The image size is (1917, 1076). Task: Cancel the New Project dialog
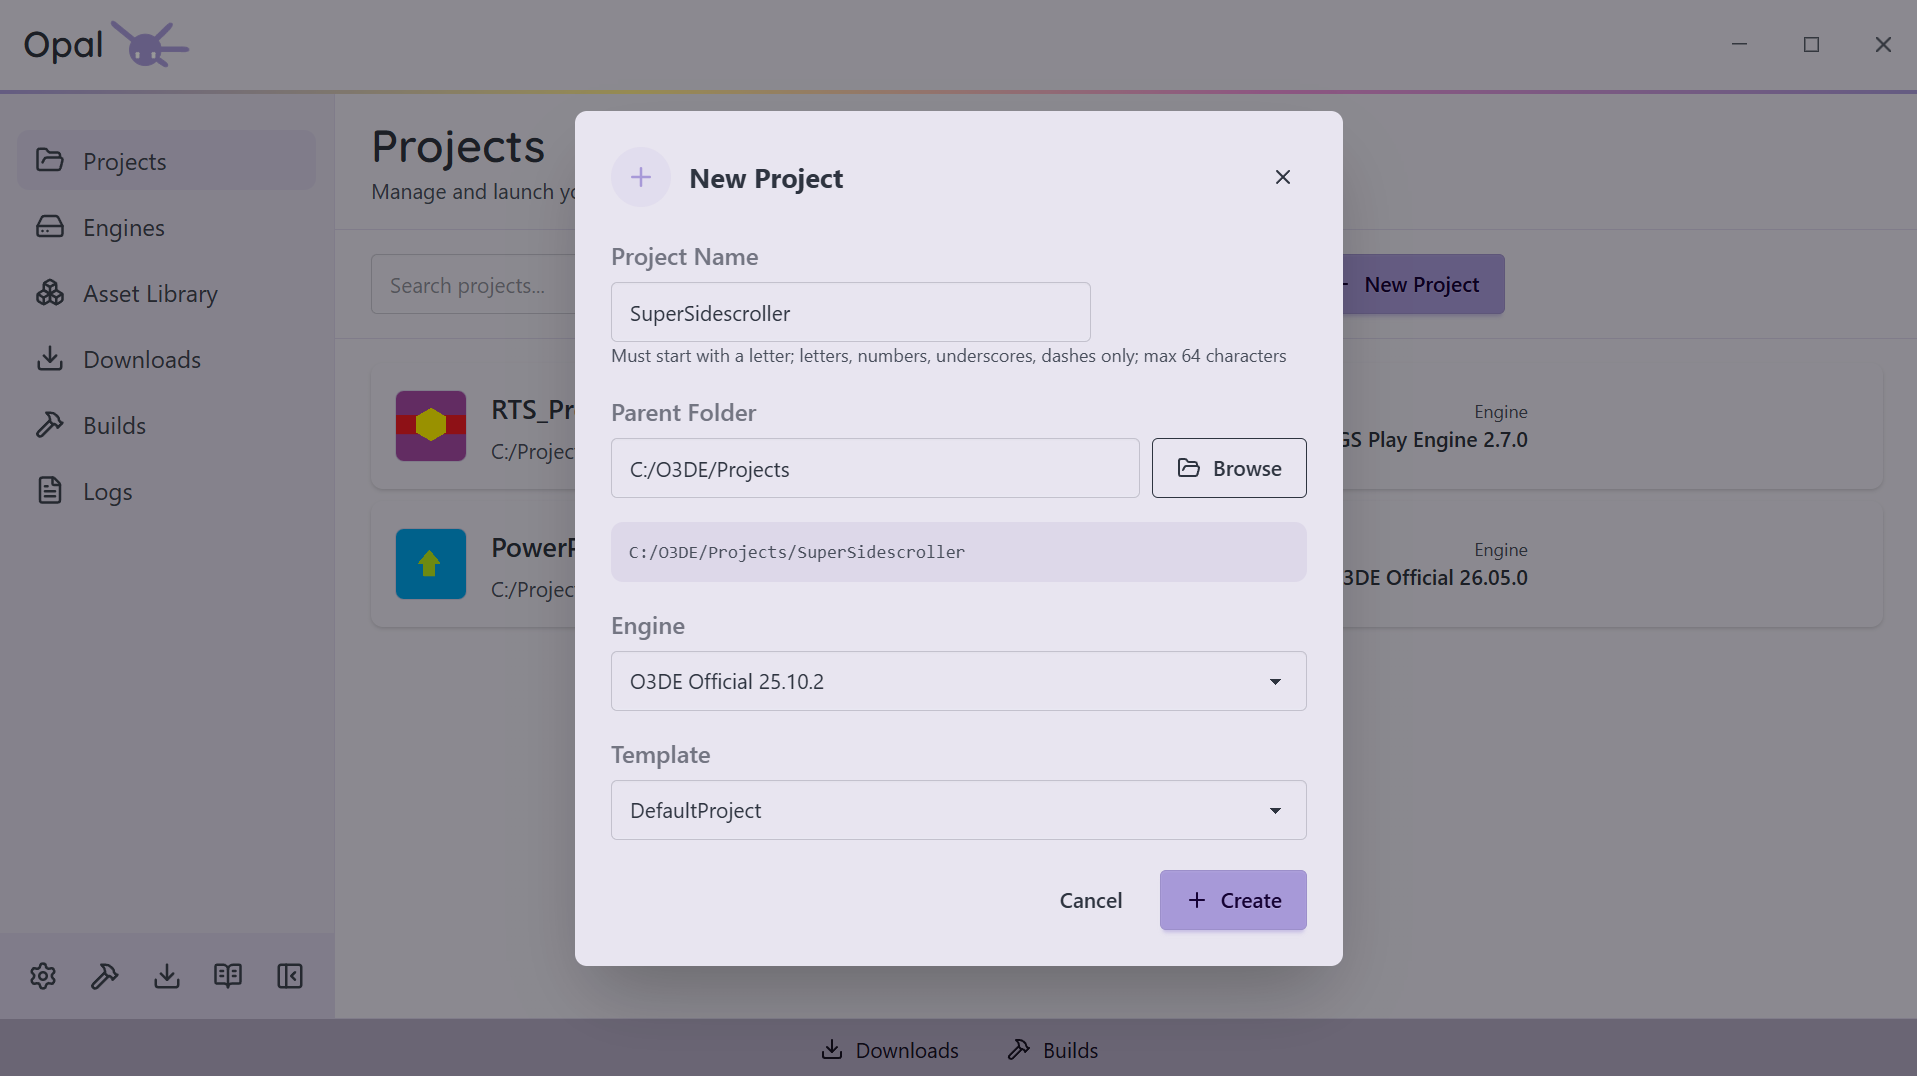click(x=1091, y=900)
